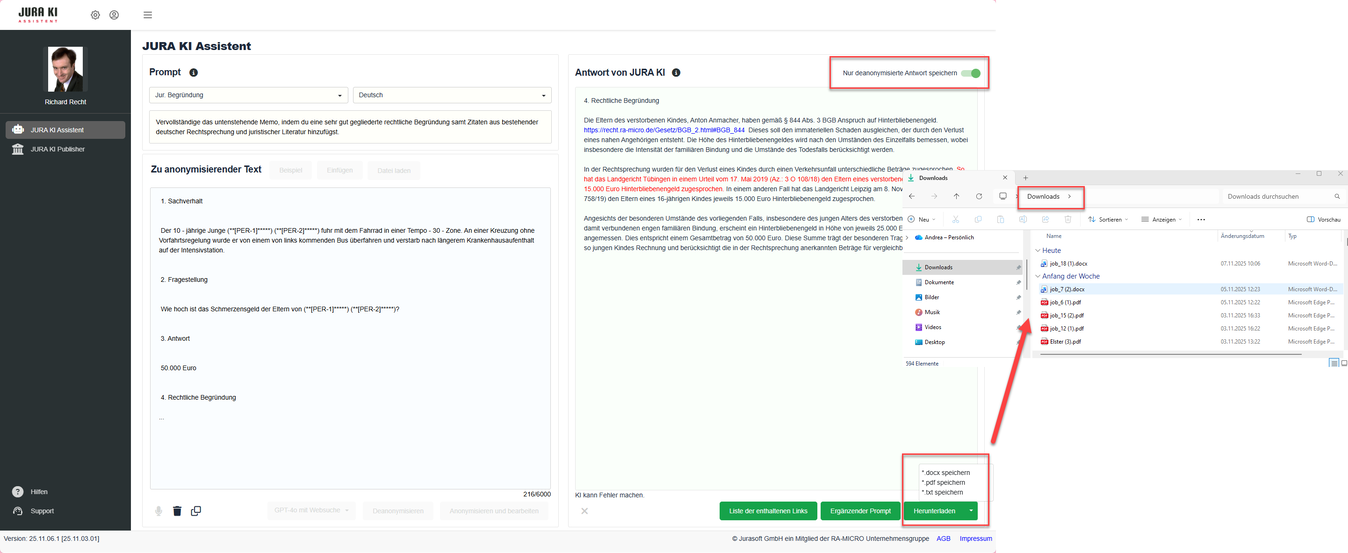Screen dimensions: 1348x553
Task: Click the question mark Hilfen icon
Action: pos(18,492)
